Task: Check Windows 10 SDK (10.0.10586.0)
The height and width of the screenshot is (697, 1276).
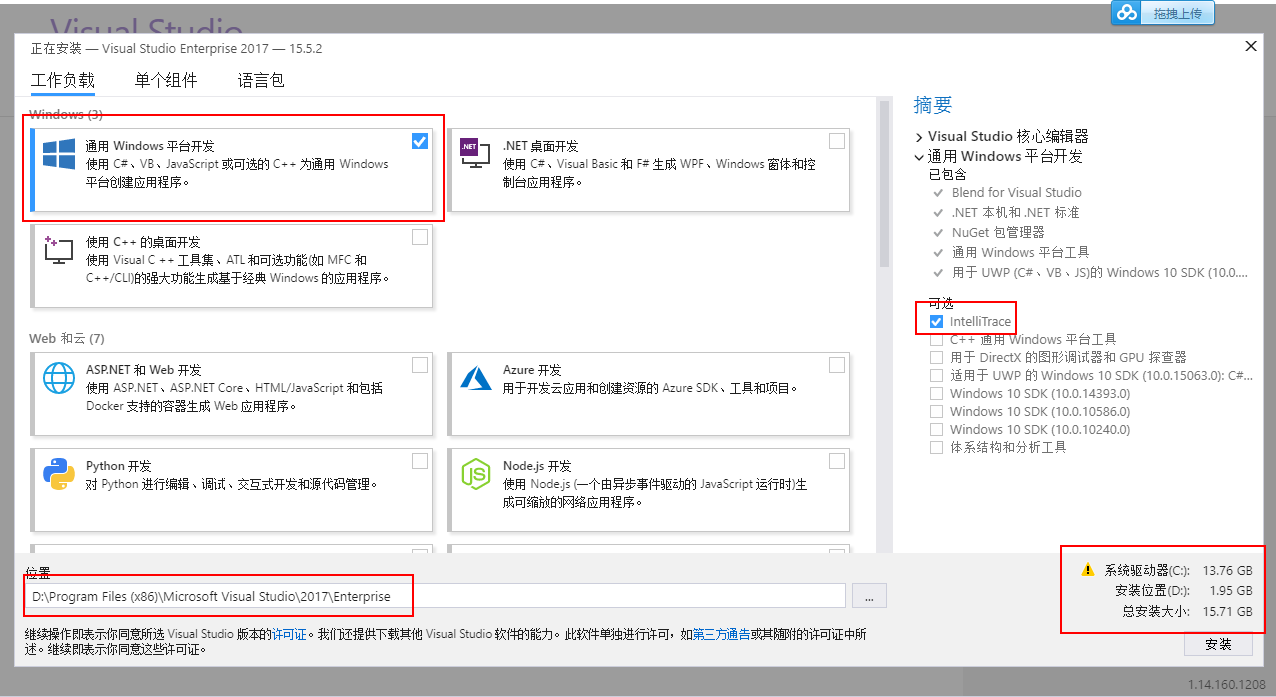Action: (936, 412)
